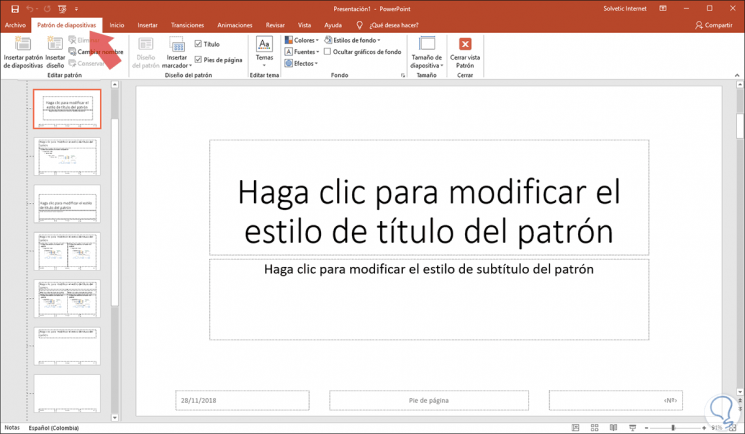Click the Tamaño de diapositiva icon
The height and width of the screenshot is (434, 745).
point(427,45)
